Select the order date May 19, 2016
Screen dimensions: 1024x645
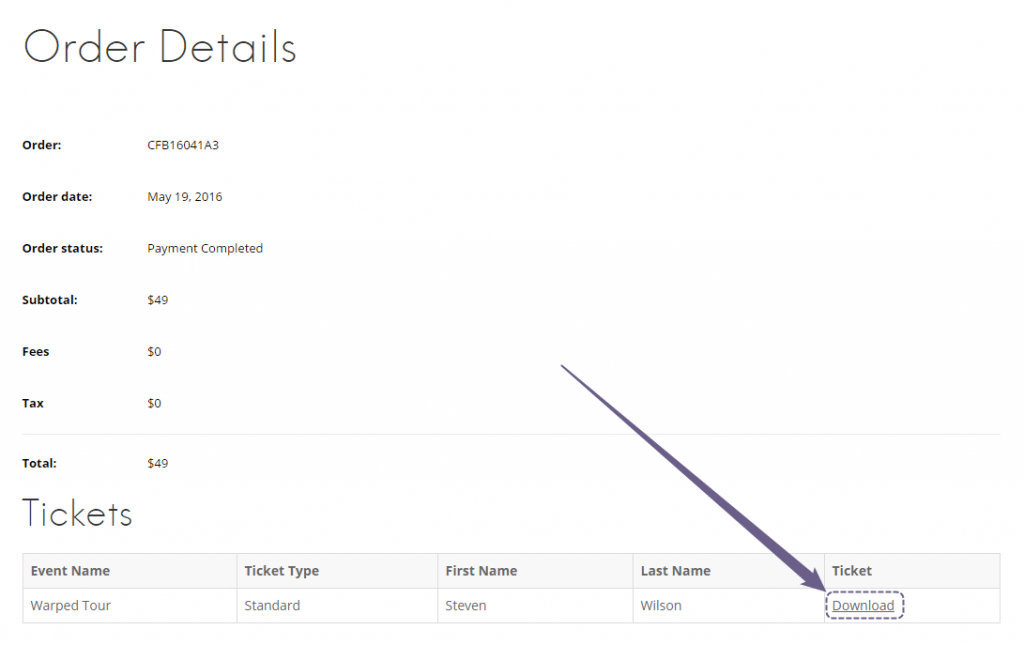185,197
